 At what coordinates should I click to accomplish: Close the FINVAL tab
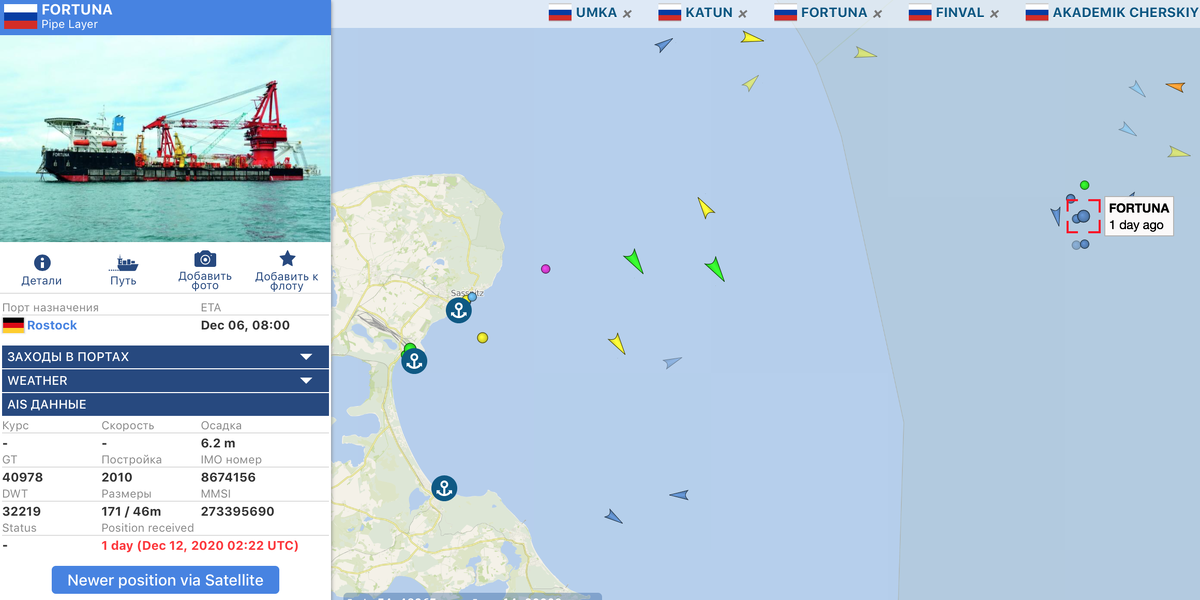[x=994, y=14]
